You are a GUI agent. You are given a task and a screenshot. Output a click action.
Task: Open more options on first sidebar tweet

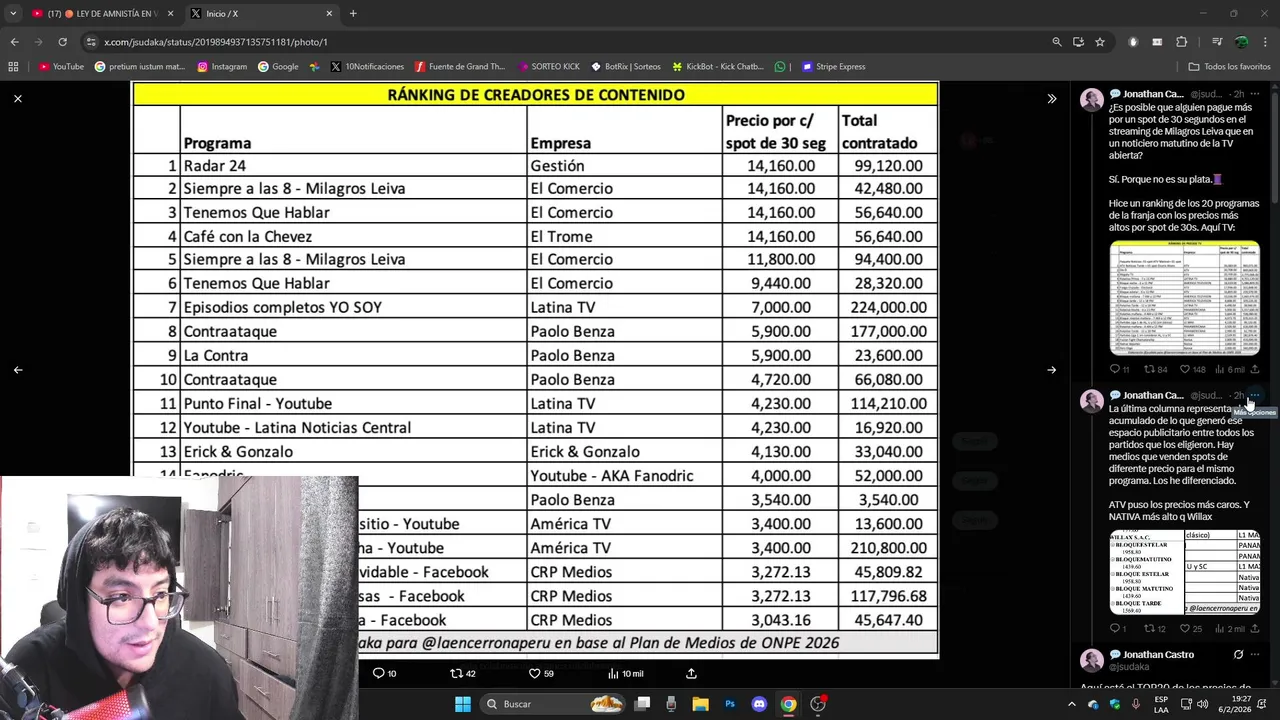click(1255, 94)
